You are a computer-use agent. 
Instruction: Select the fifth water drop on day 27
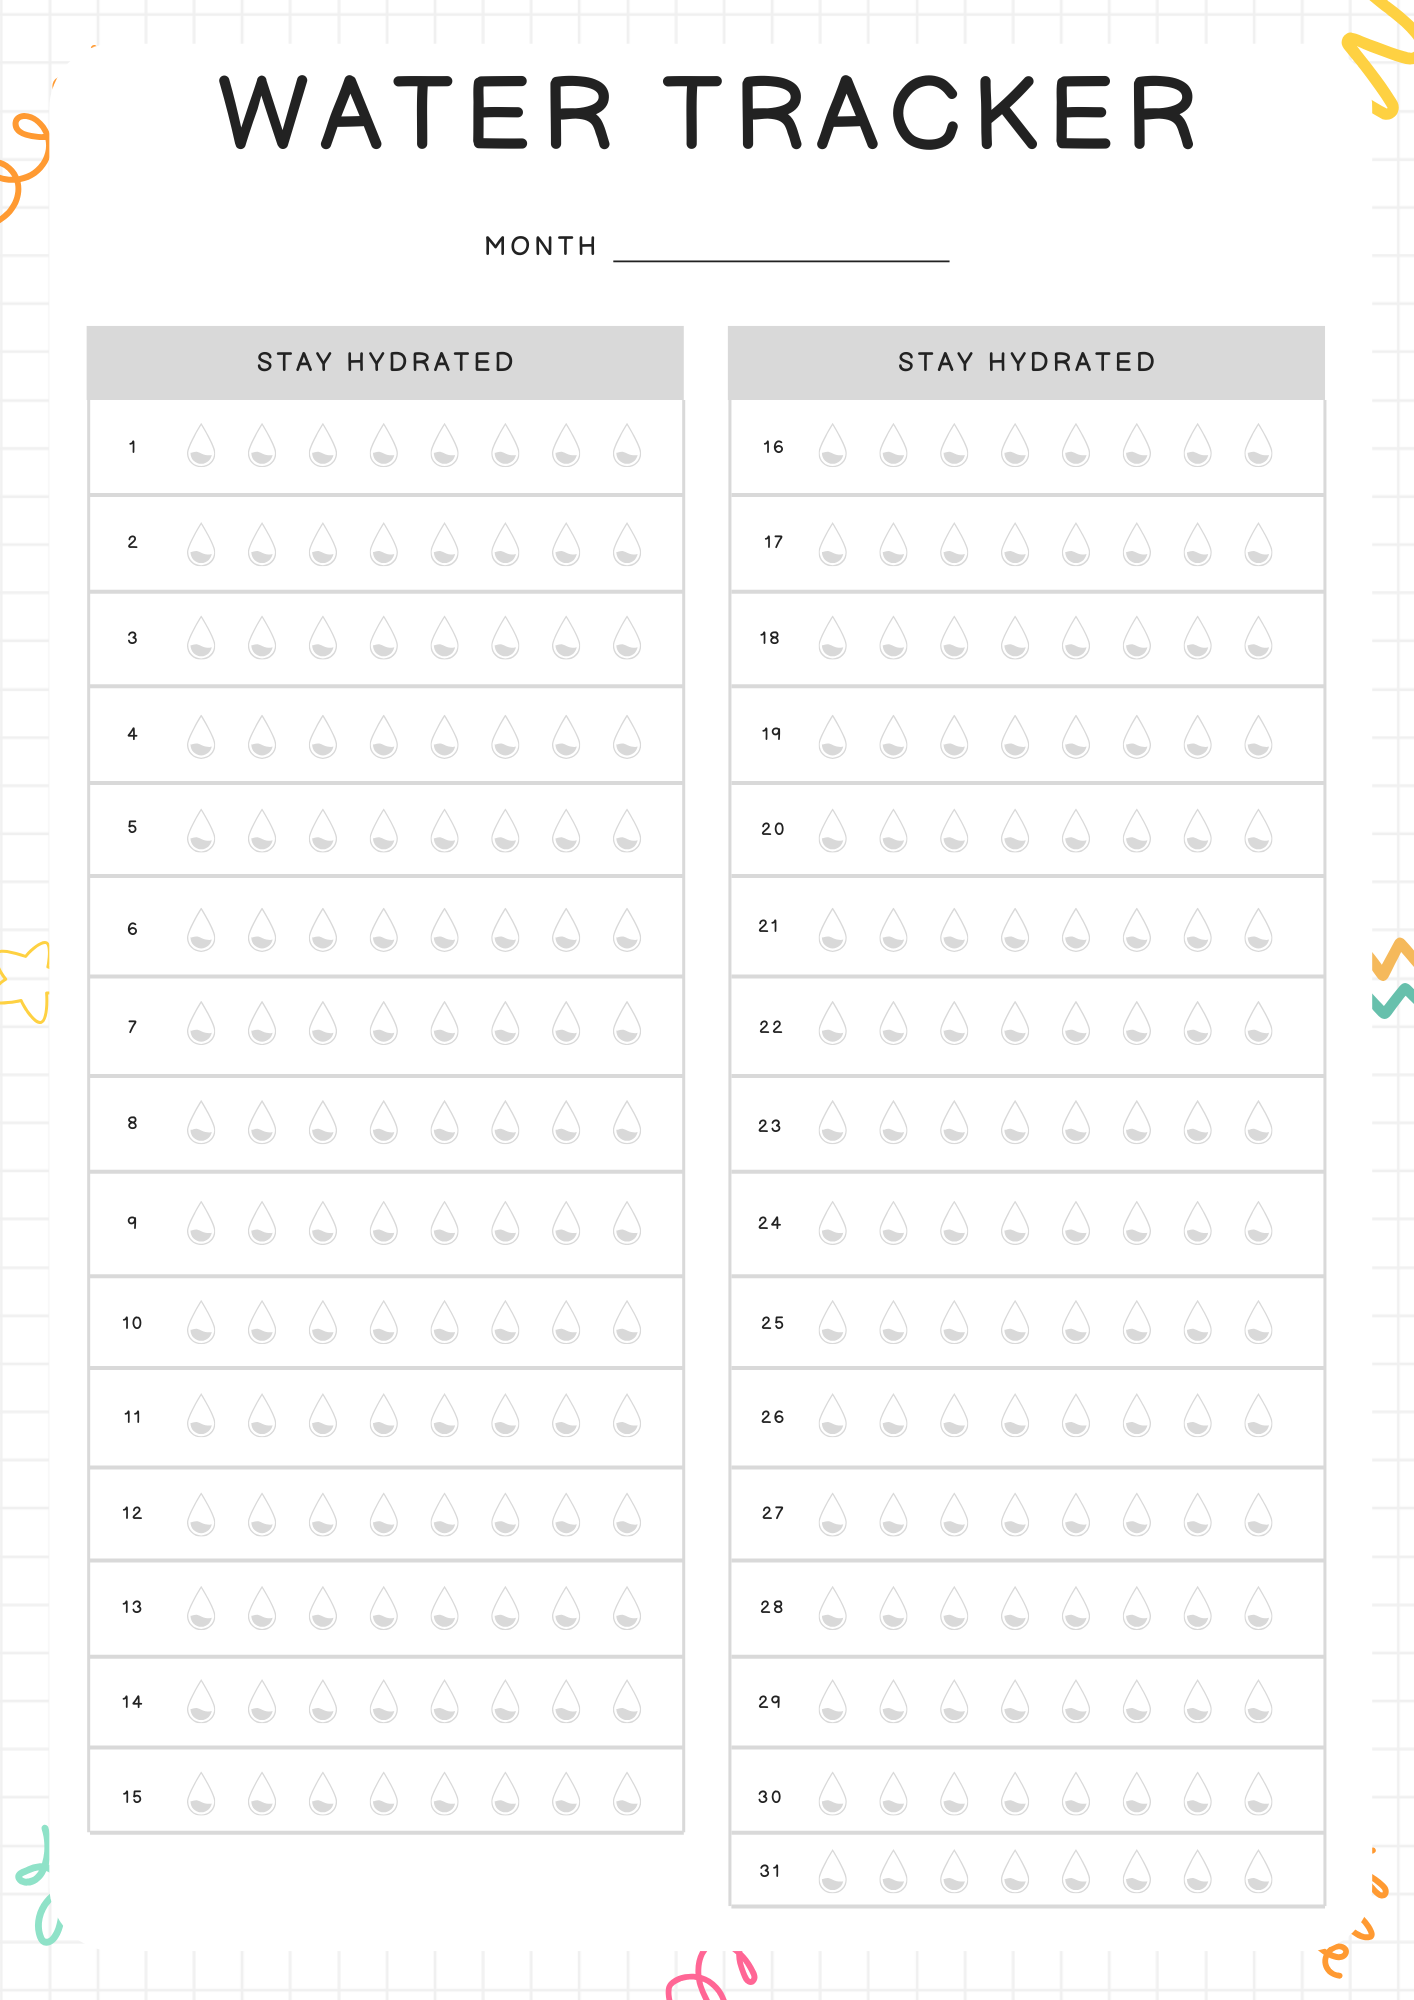click(1076, 1514)
